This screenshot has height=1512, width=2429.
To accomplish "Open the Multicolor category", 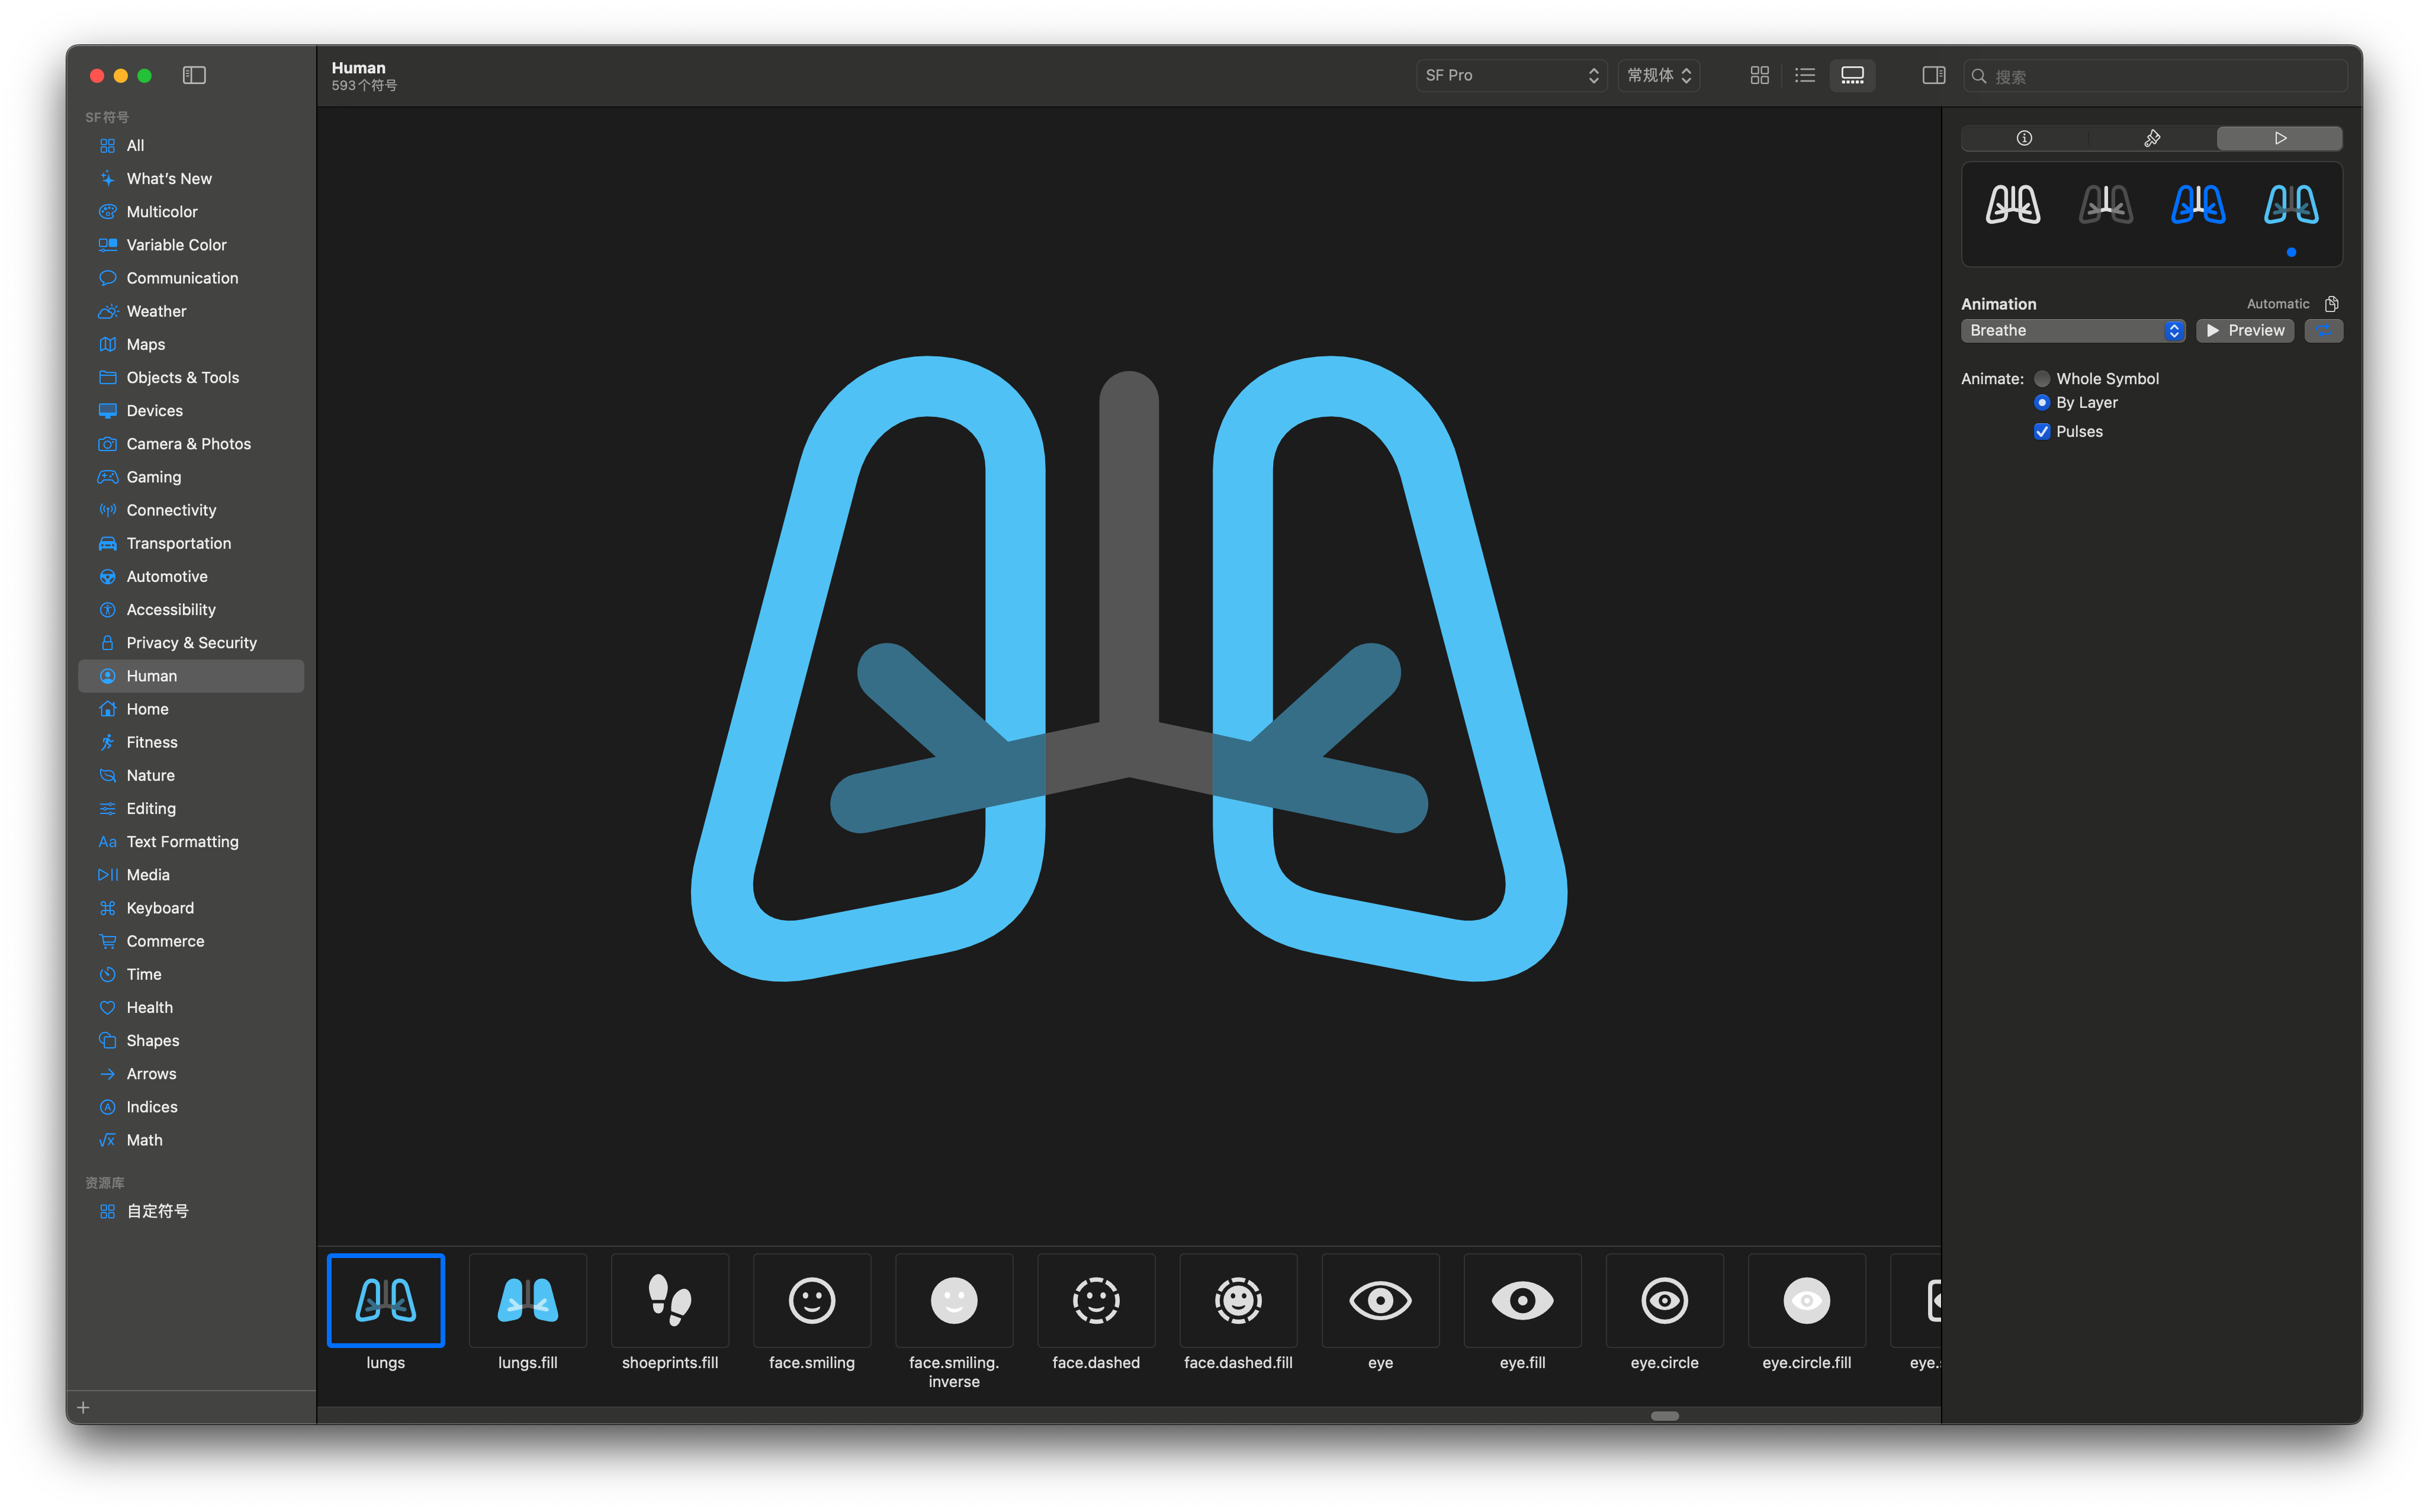I will [190, 212].
